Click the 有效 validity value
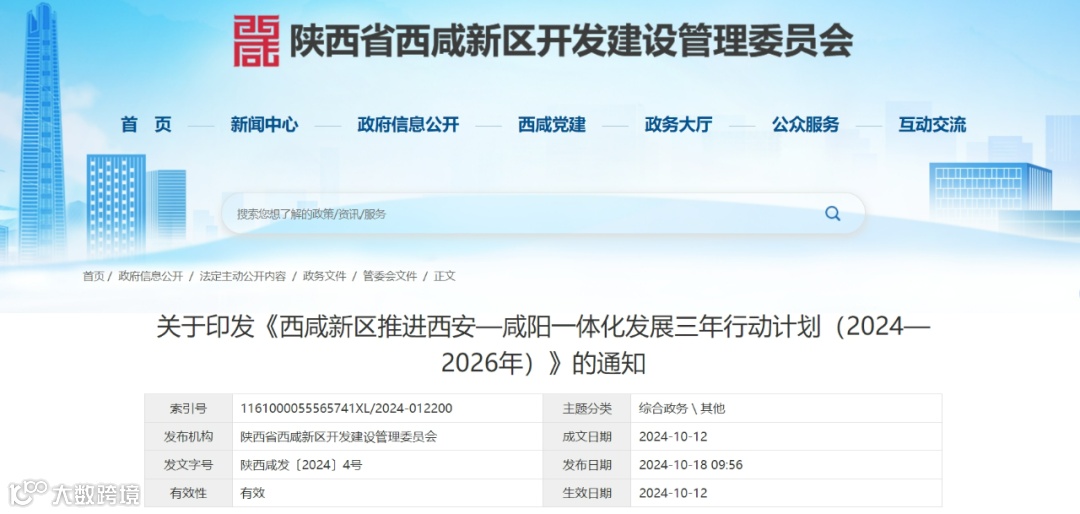 click(x=252, y=493)
